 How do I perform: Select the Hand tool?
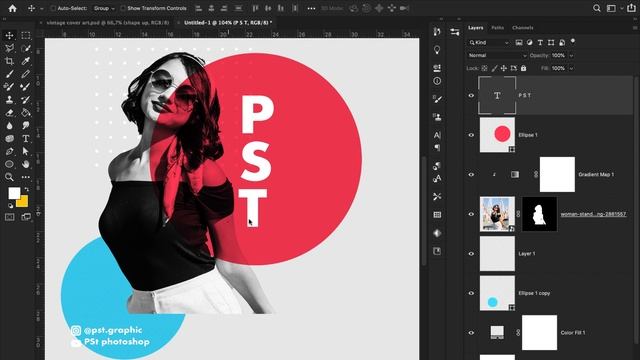[26, 164]
